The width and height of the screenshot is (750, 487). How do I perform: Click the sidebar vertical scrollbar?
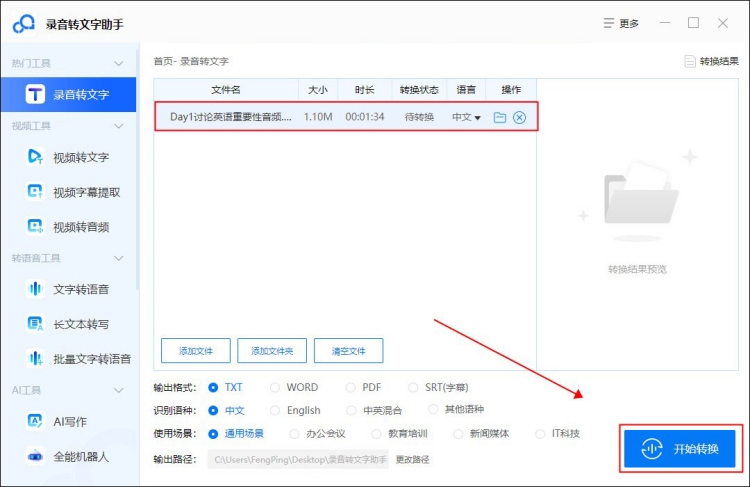138,170
